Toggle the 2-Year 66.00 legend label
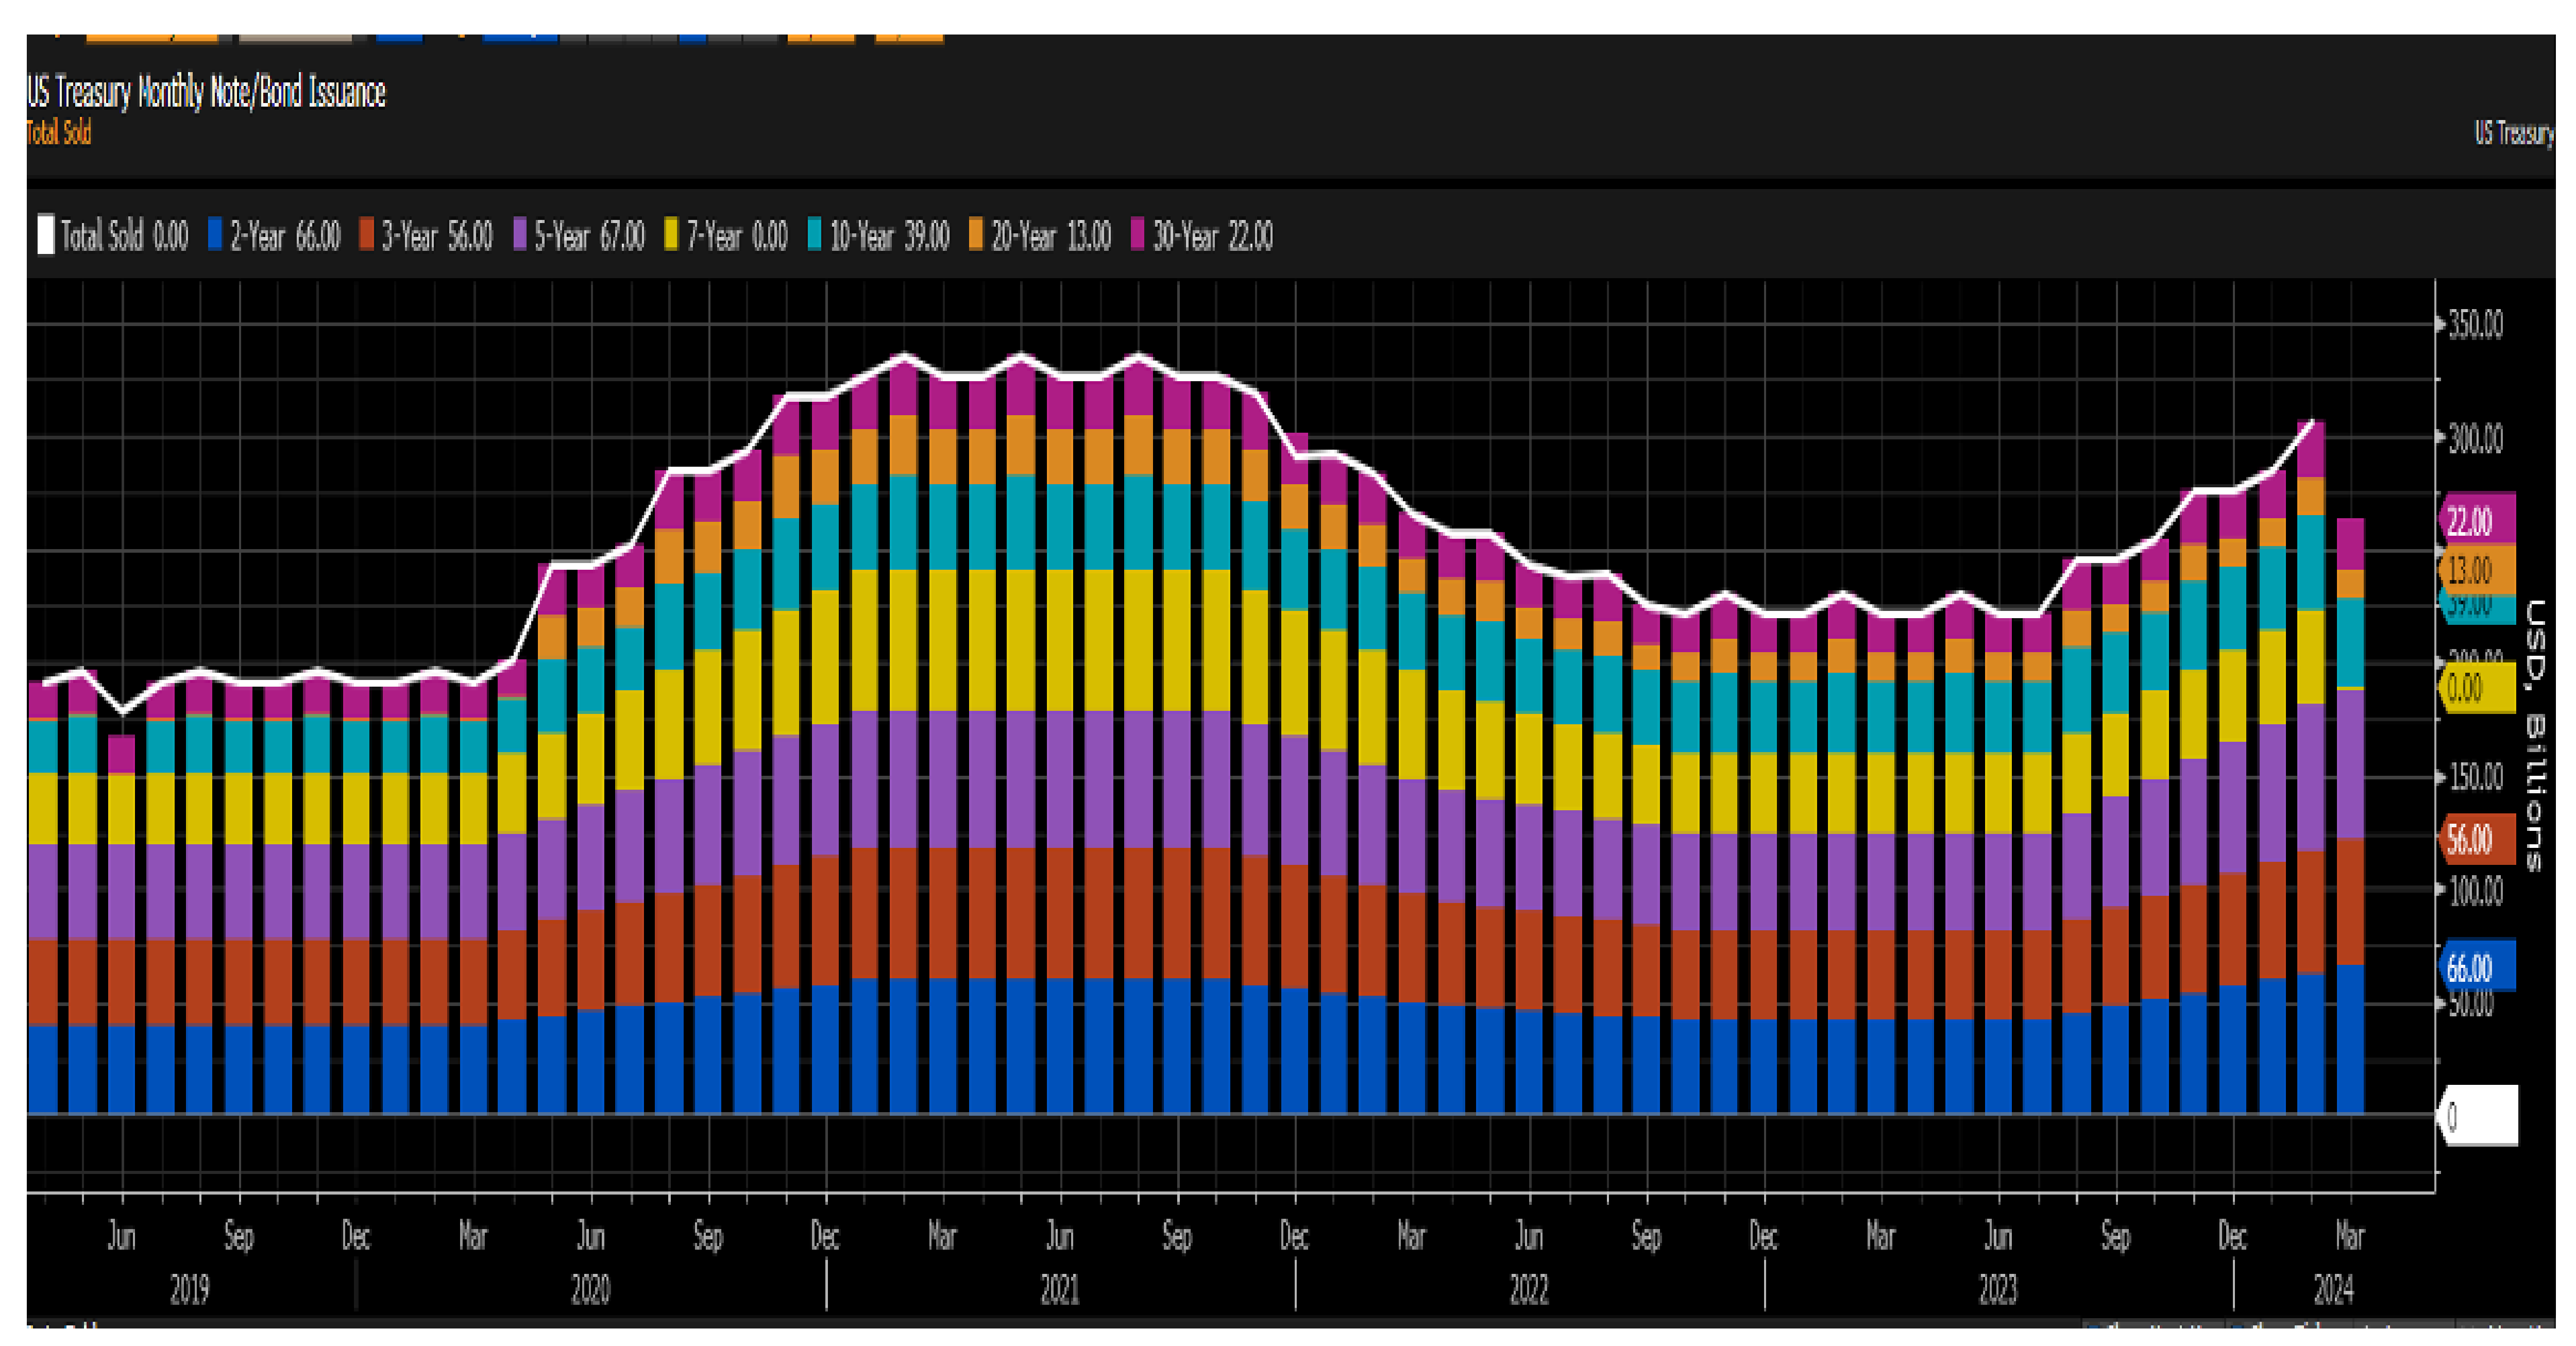This screenshot has height=1346, width=2576. (x=285, y=237)
